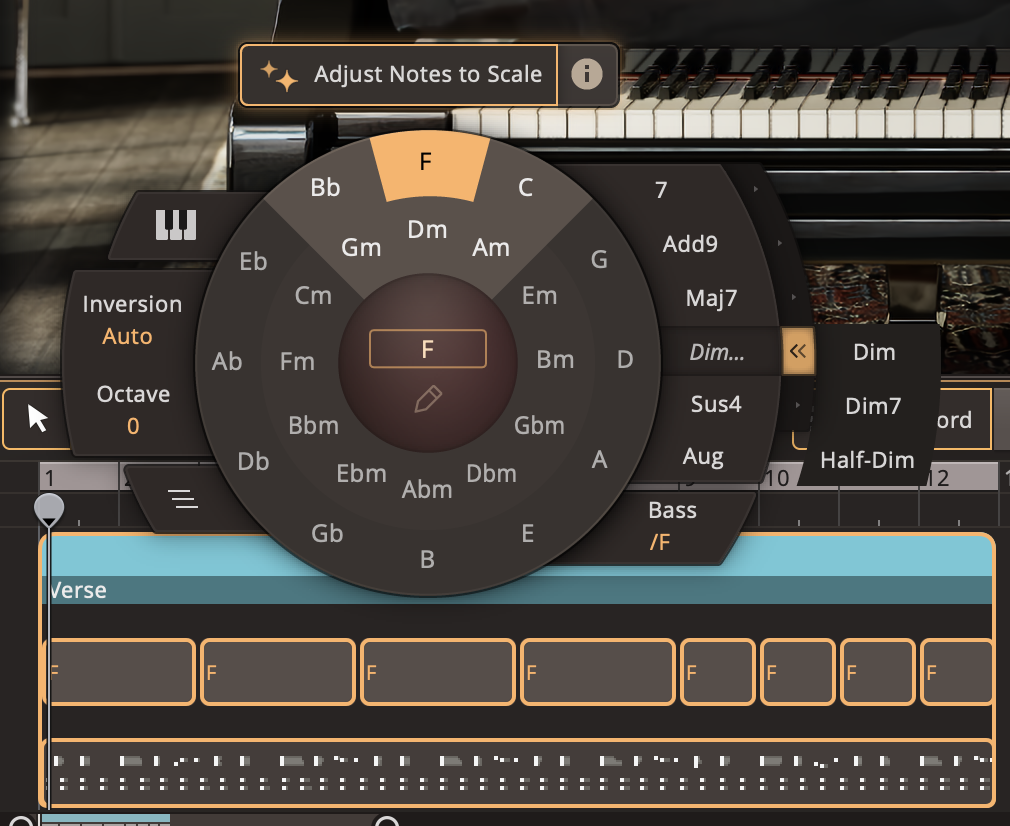
Task: Click the info icon beside Adjust Notes to Scale
Action: pos(587,74)
